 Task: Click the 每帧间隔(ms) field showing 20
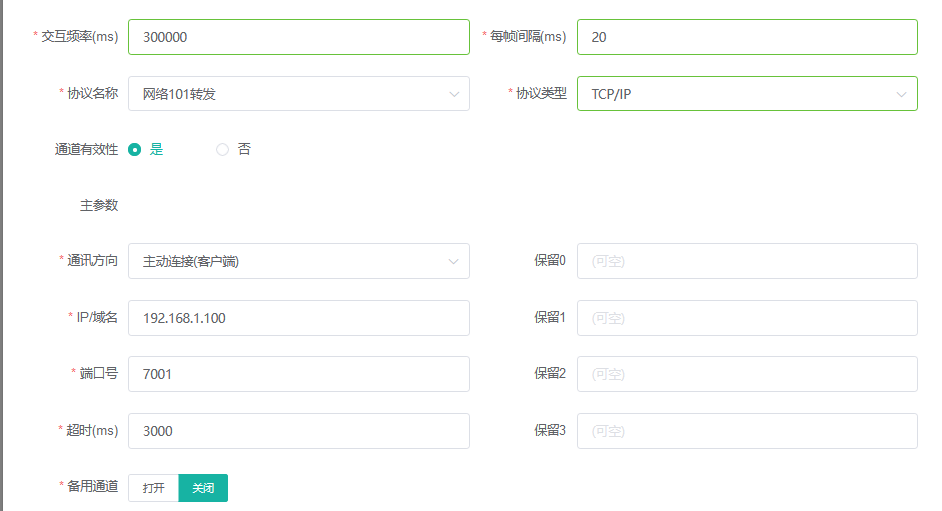pos(747,37)
